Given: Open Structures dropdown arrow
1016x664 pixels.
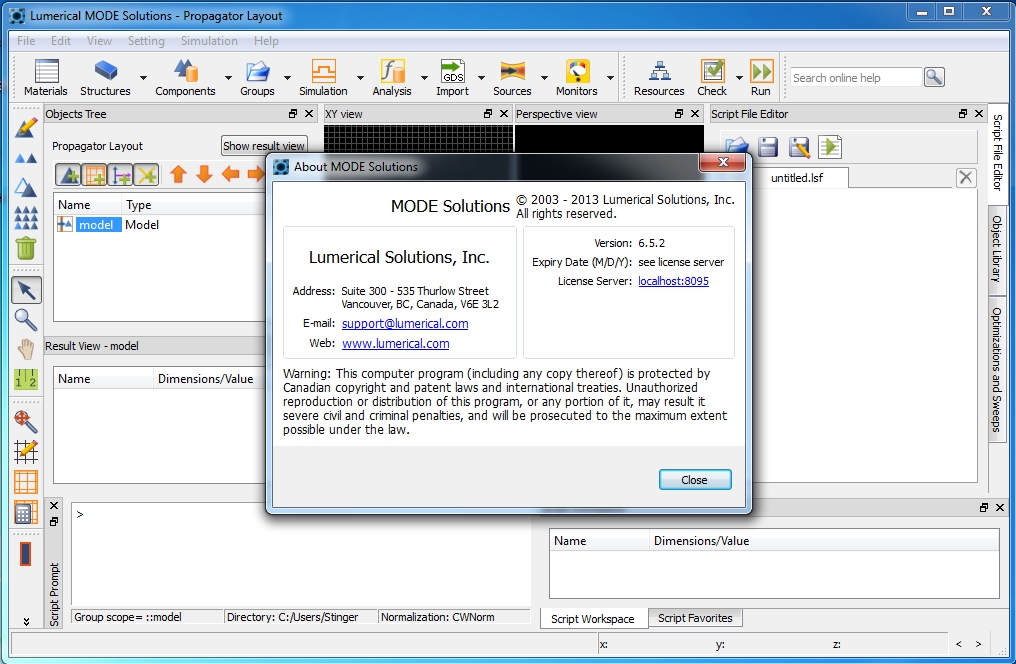Looking at the screenshot, I should [x=143, y=77].
